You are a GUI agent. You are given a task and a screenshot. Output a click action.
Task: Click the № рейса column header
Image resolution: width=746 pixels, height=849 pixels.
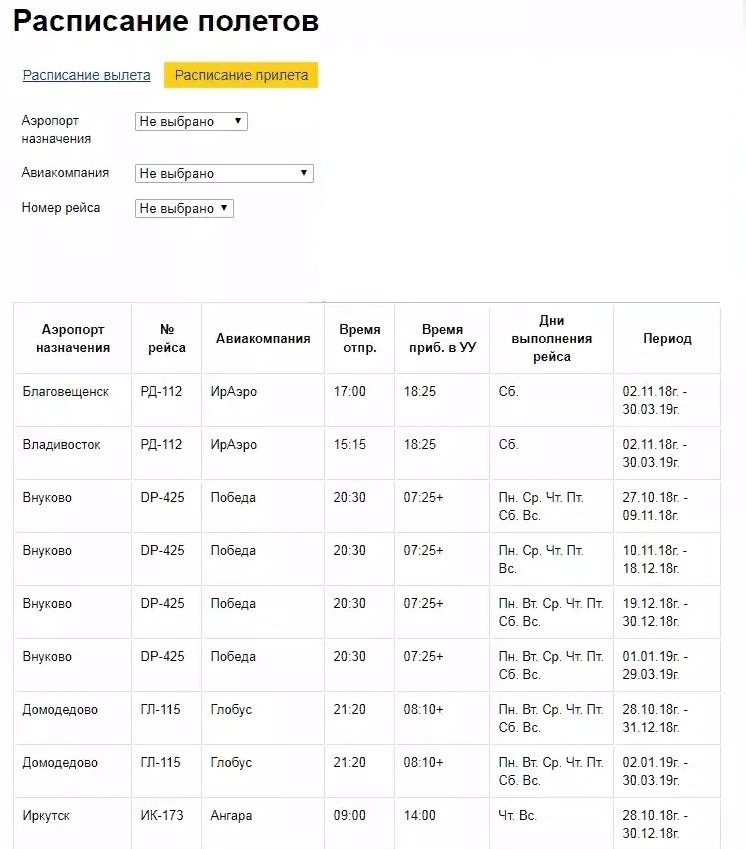pyautogui.click(x=167, y=338)
